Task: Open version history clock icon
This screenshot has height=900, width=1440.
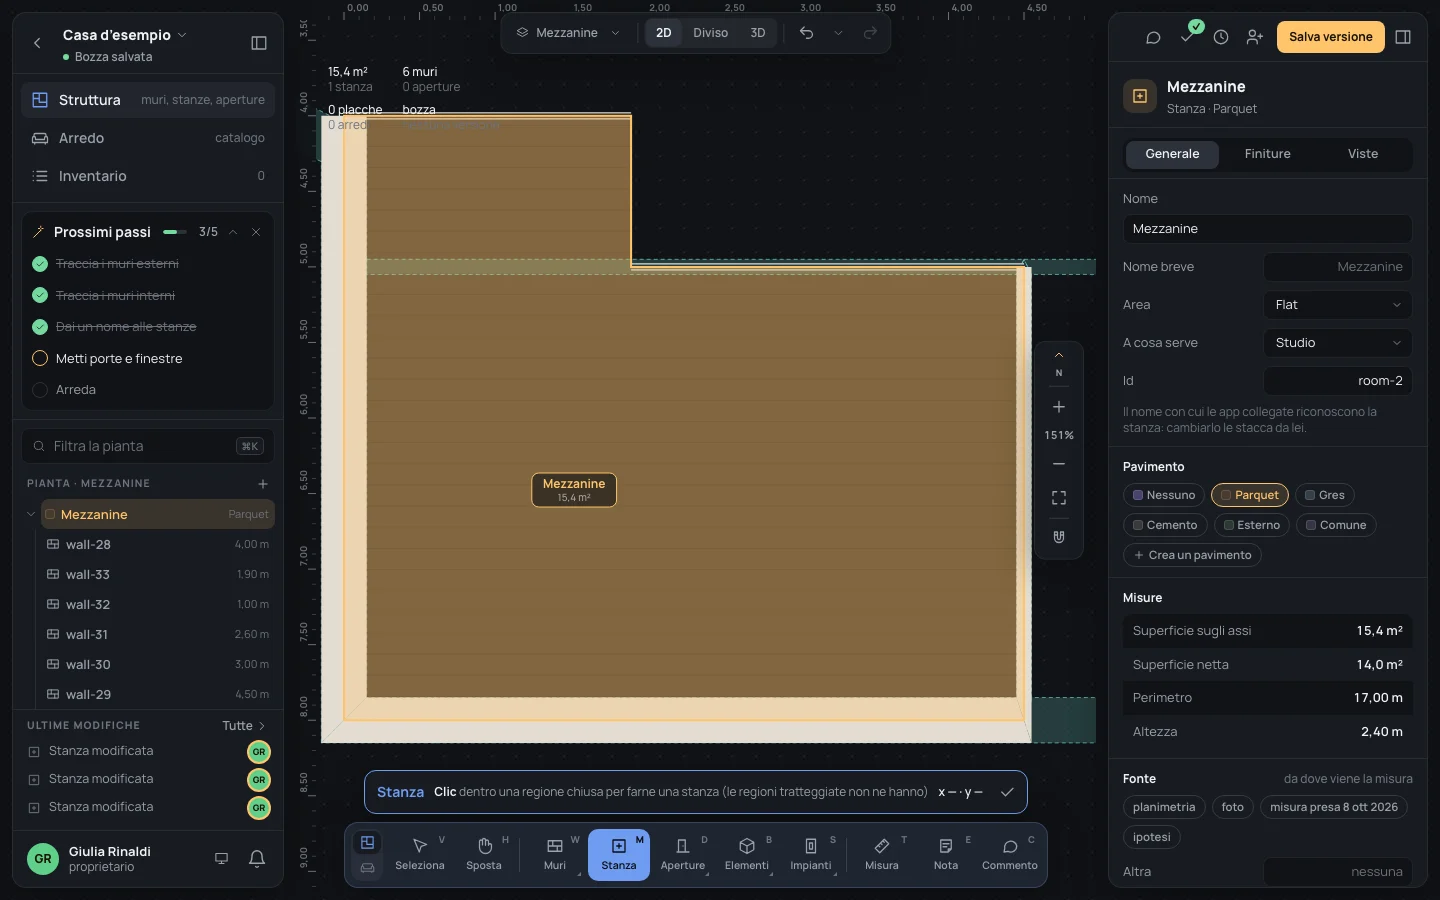Action: (x=1221, y=37)
